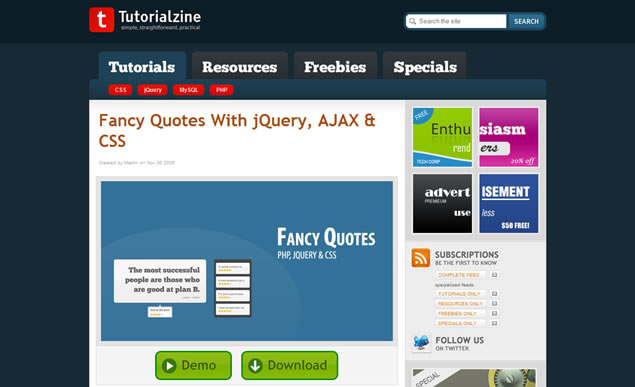Click the green Download button

click(290, 366)
